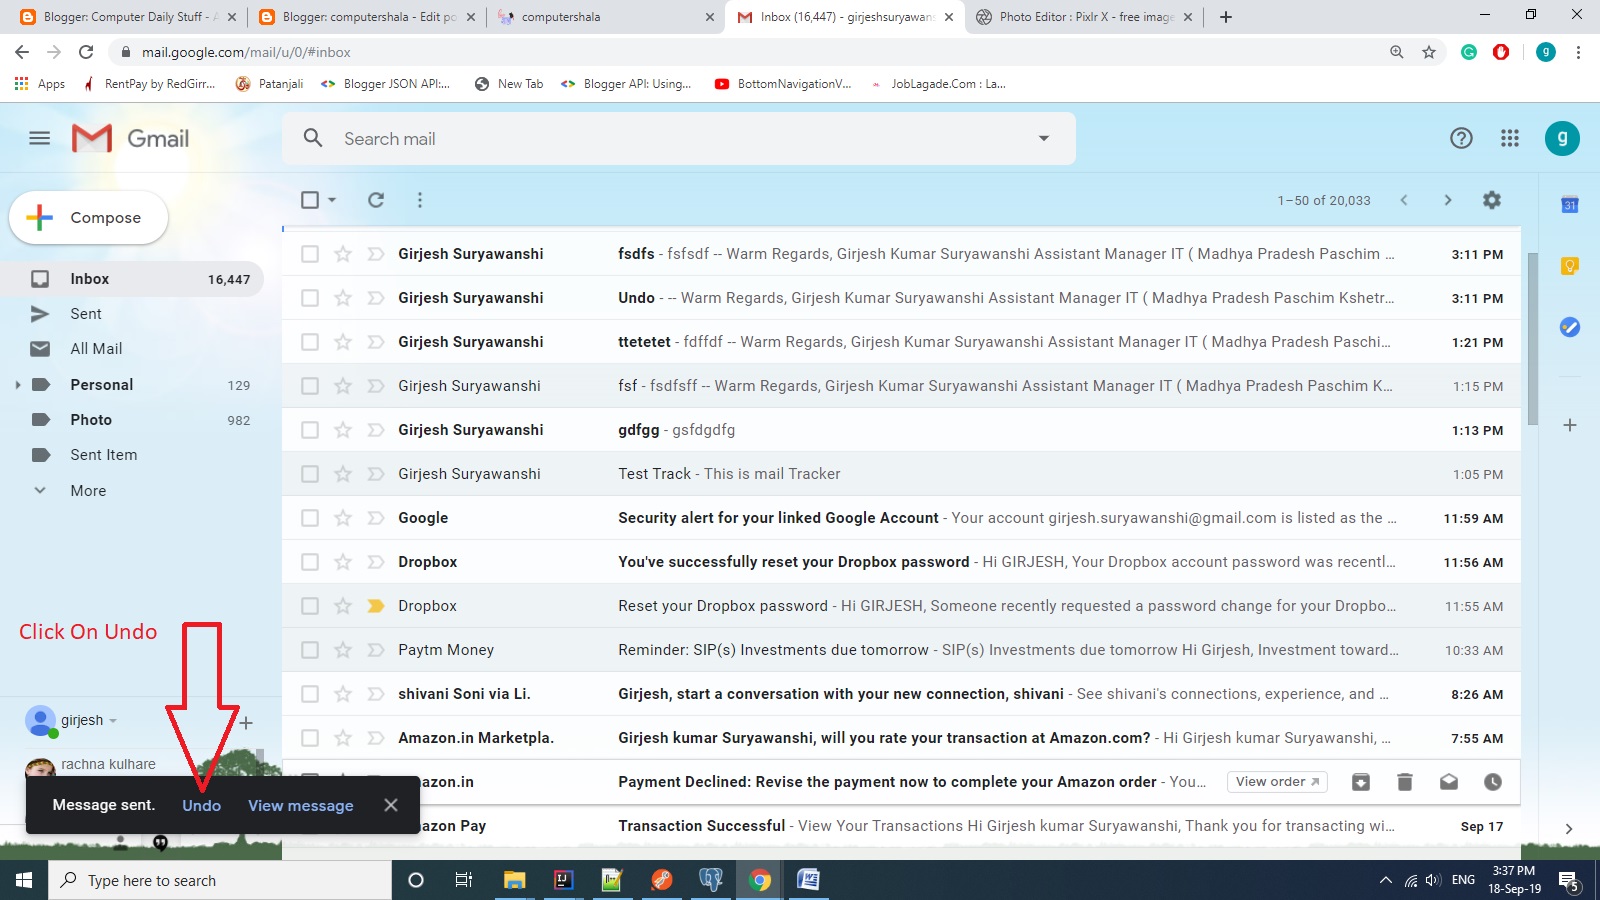Viewport: 1600px width, 900px height.
Task: Open File Explorer from the taskbar
Action: pos(514,880)
